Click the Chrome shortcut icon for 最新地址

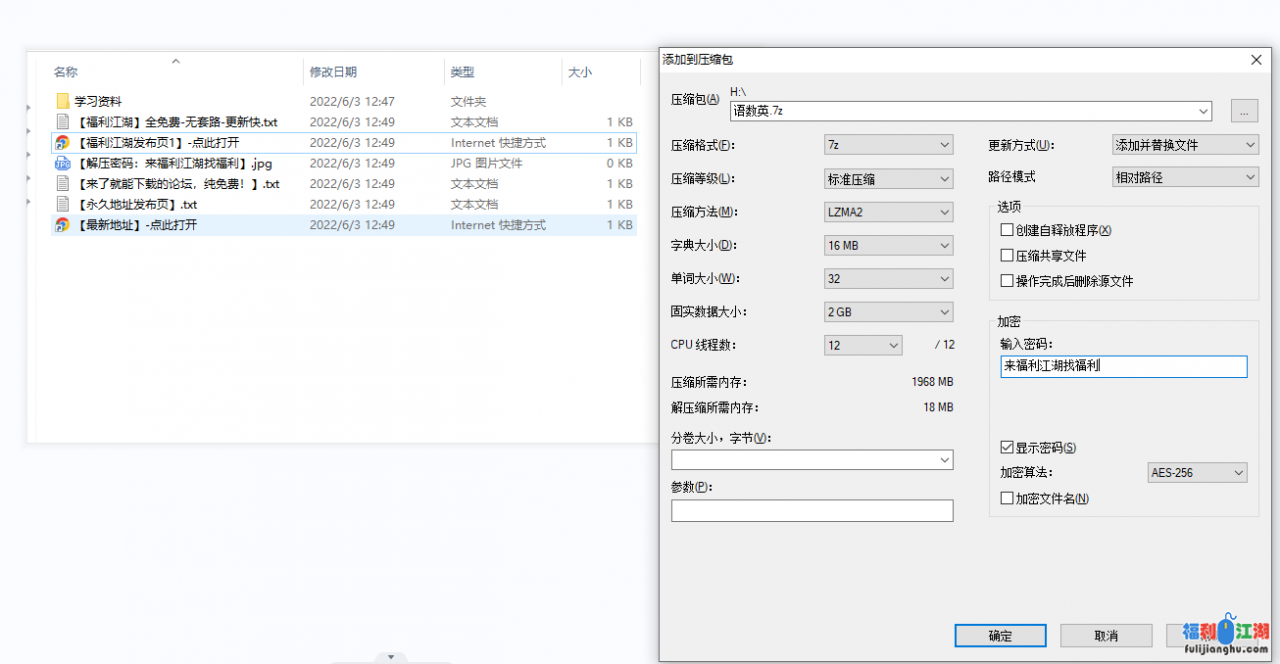[62, 225]
